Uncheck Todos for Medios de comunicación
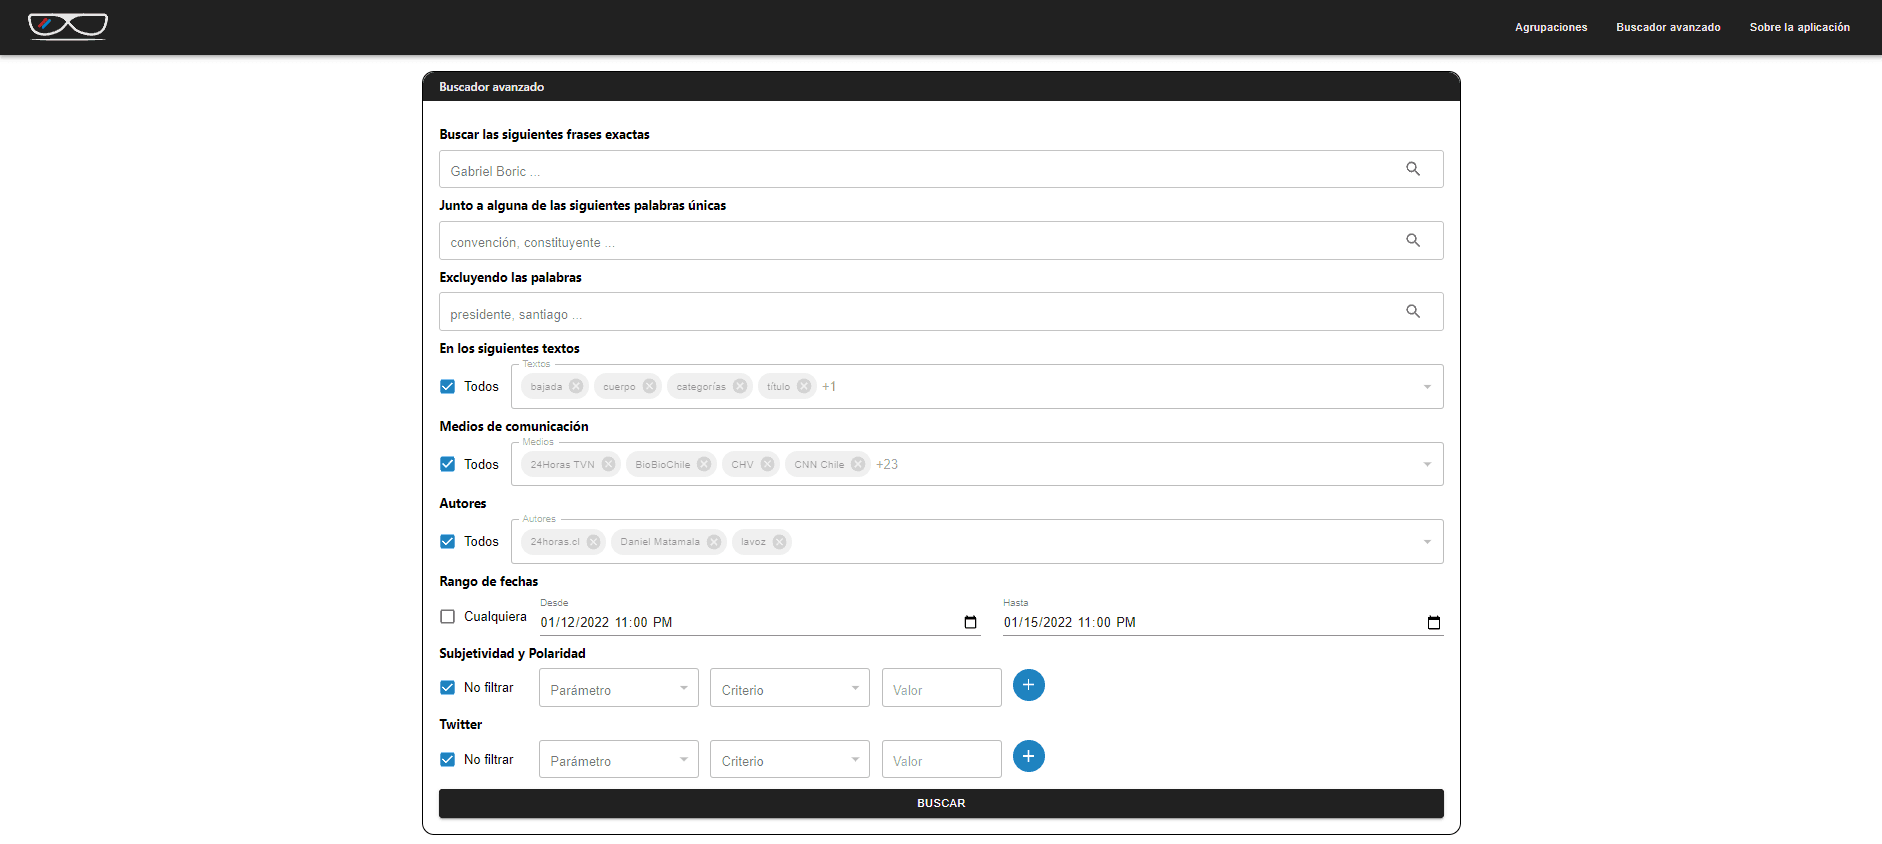The height and width of the screenshot is (844, 1882). (448, 464)
